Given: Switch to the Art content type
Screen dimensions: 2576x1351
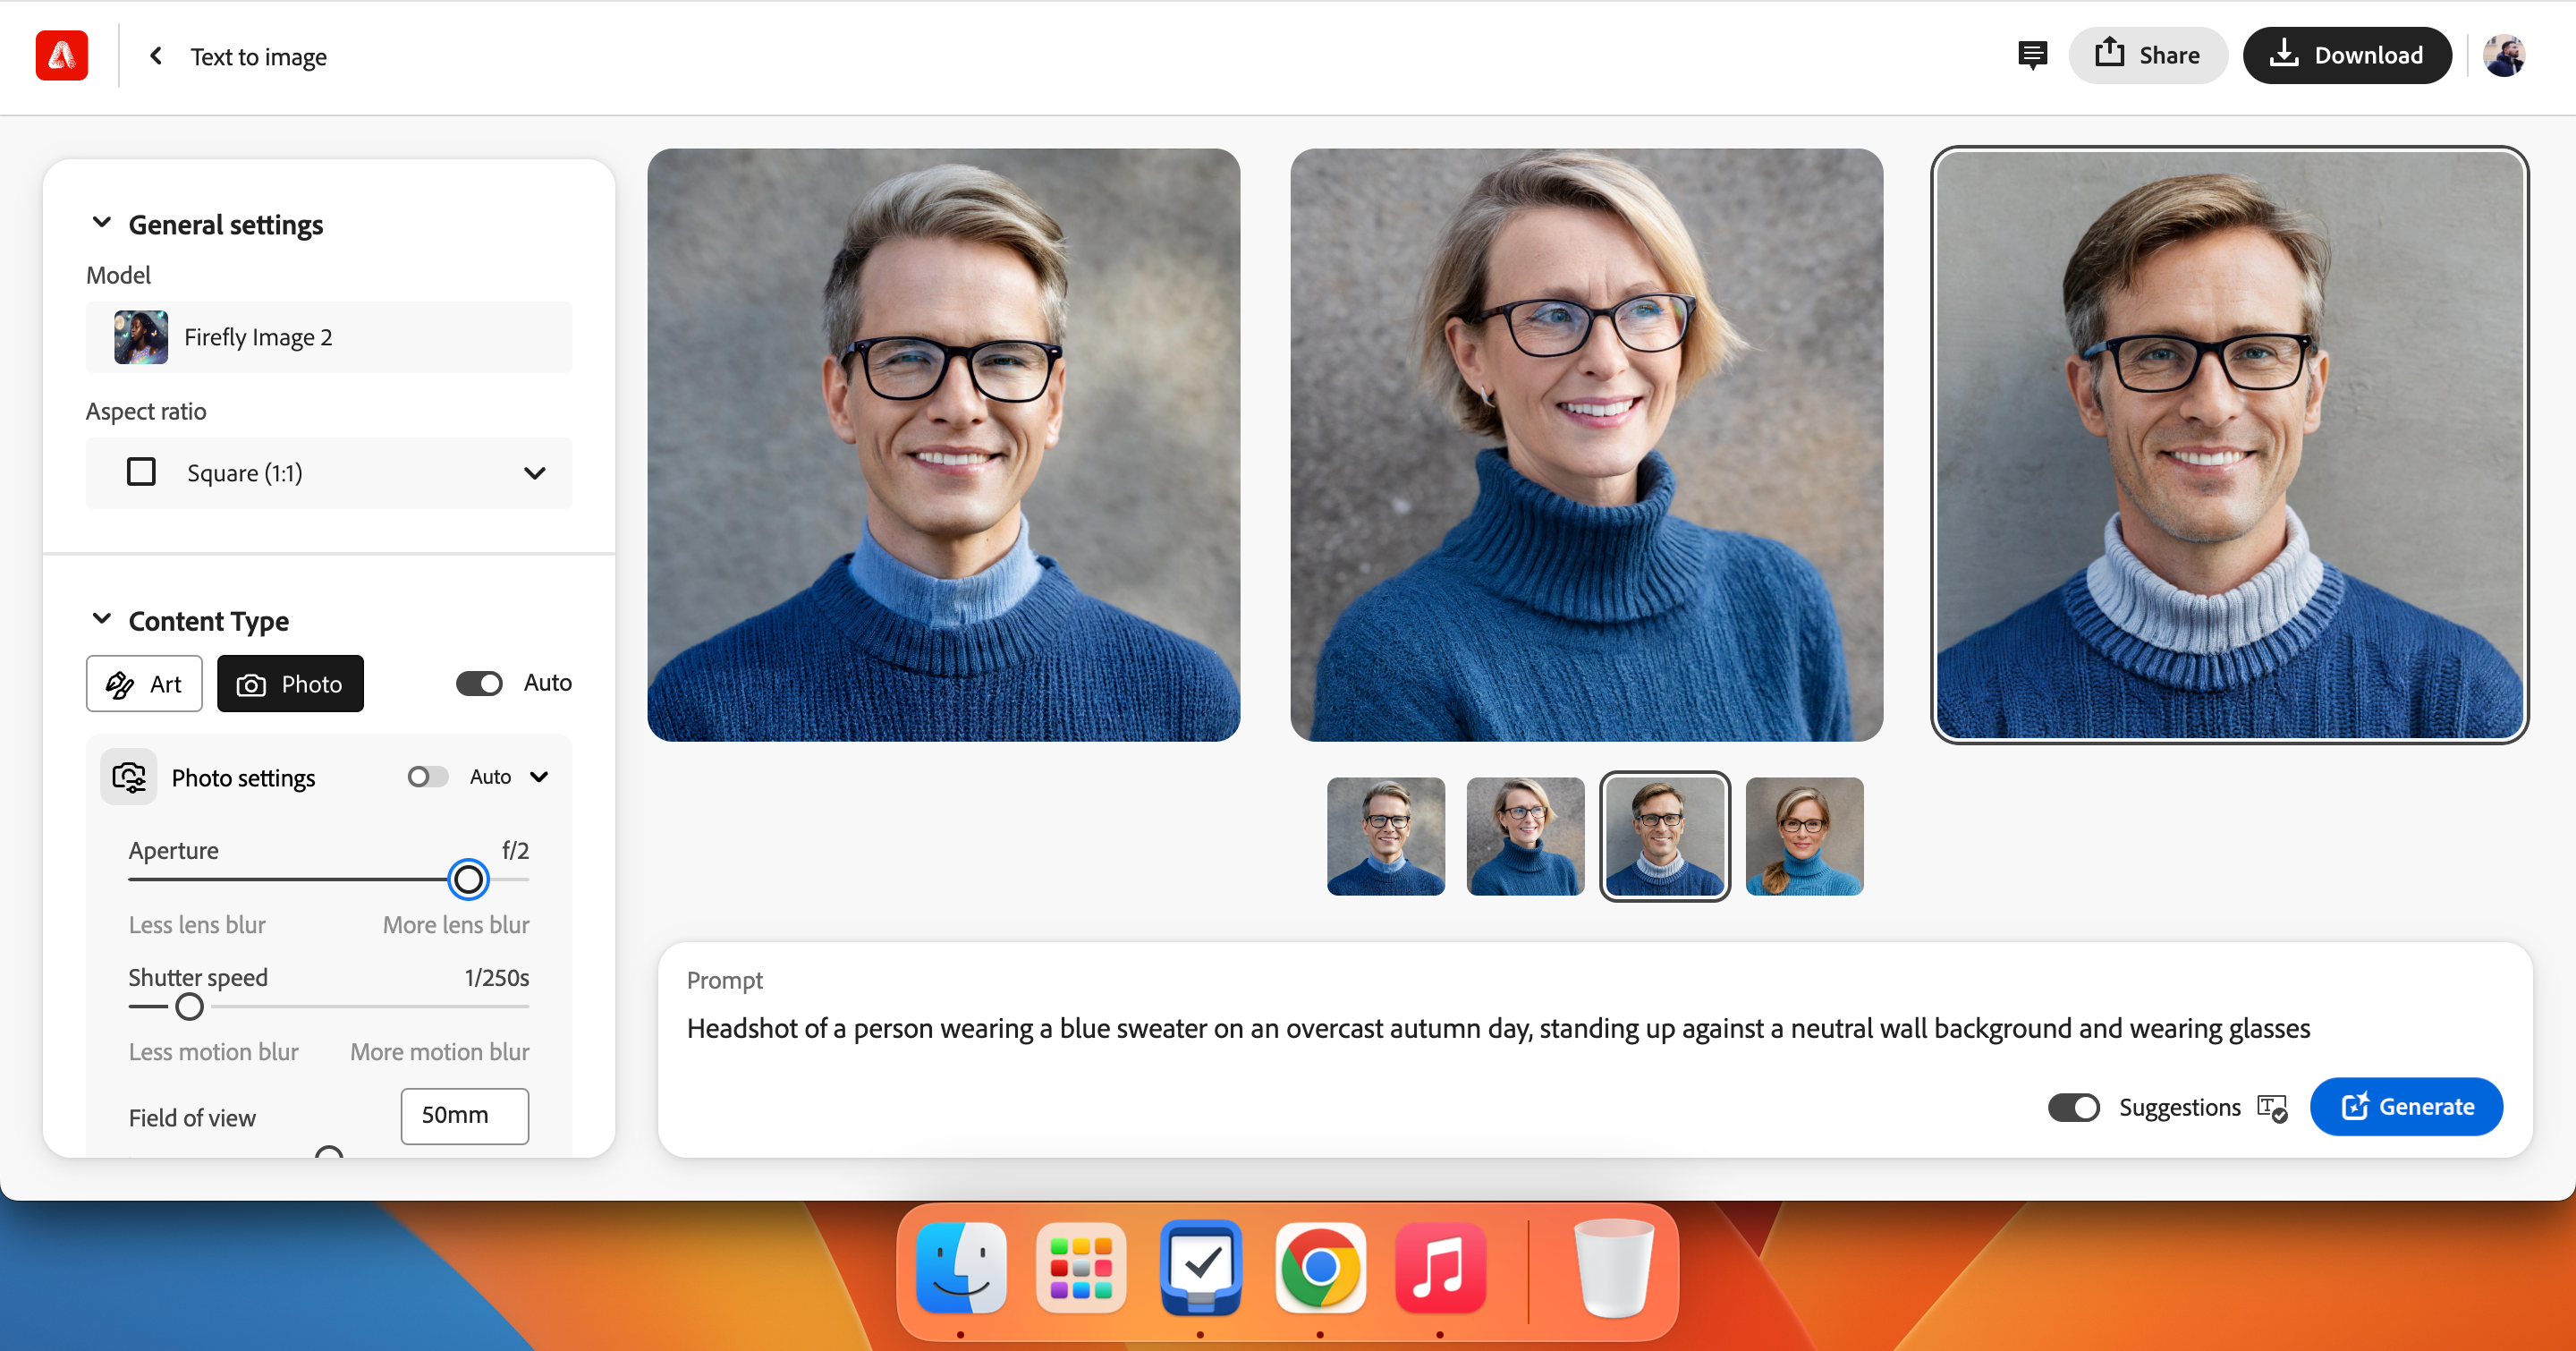Looking at the screenshot, I should (144, 683).
